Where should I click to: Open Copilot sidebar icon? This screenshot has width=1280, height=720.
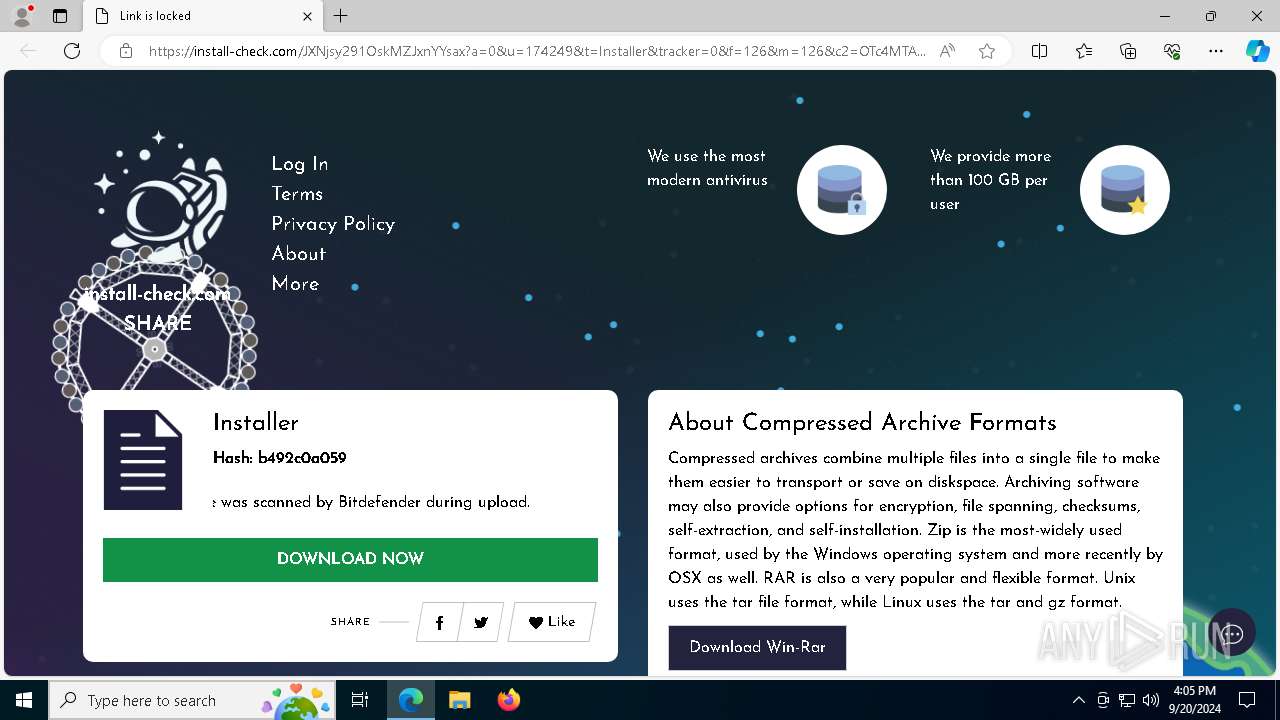pyautogui.click(x=1257, y=51)
